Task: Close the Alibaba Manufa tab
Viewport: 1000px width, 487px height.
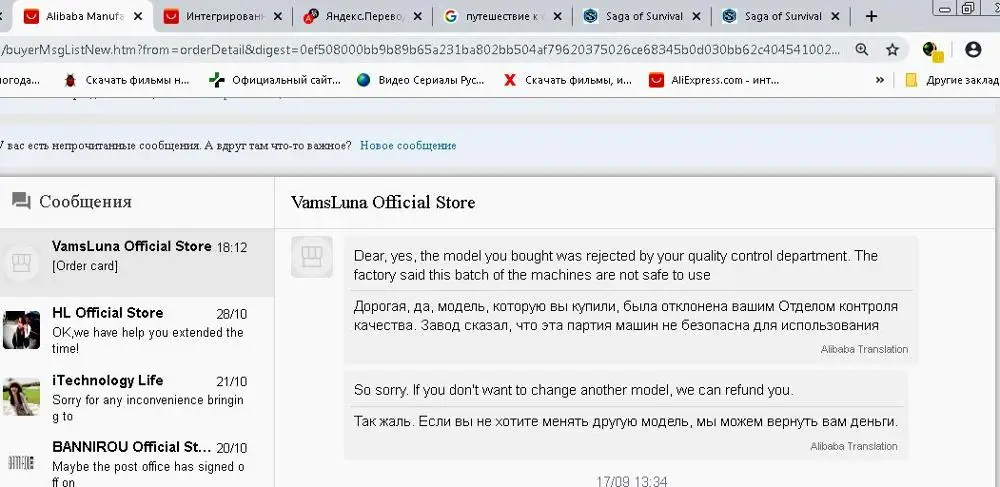Action: tap(138, 17)
